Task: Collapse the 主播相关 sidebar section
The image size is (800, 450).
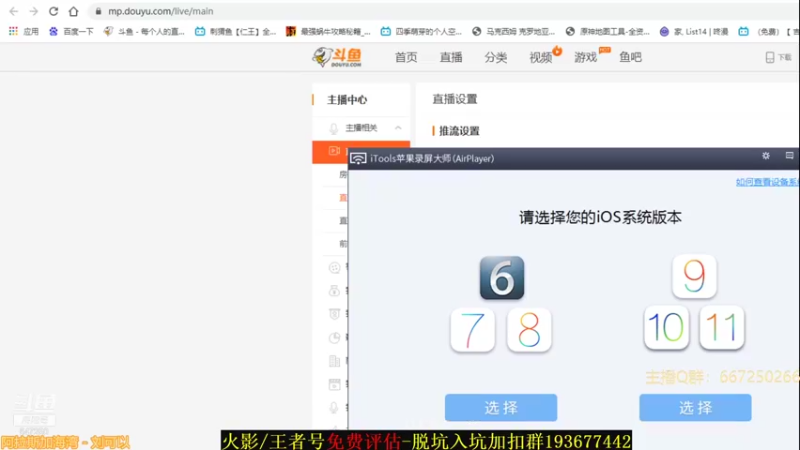Action: [398, 128]
